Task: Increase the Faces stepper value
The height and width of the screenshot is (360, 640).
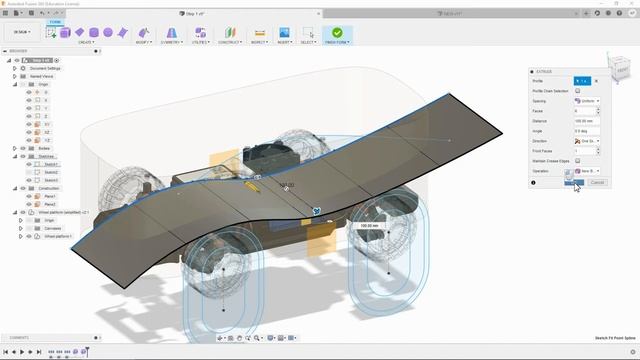Action: click(598, 109)
